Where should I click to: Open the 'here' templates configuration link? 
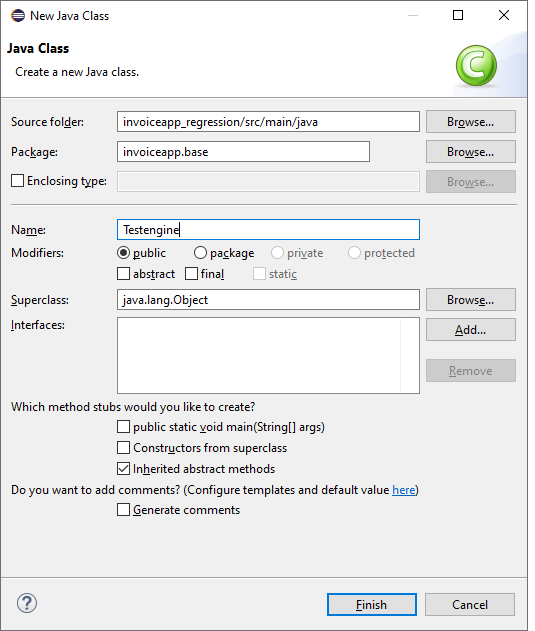(x=404, y=490)
